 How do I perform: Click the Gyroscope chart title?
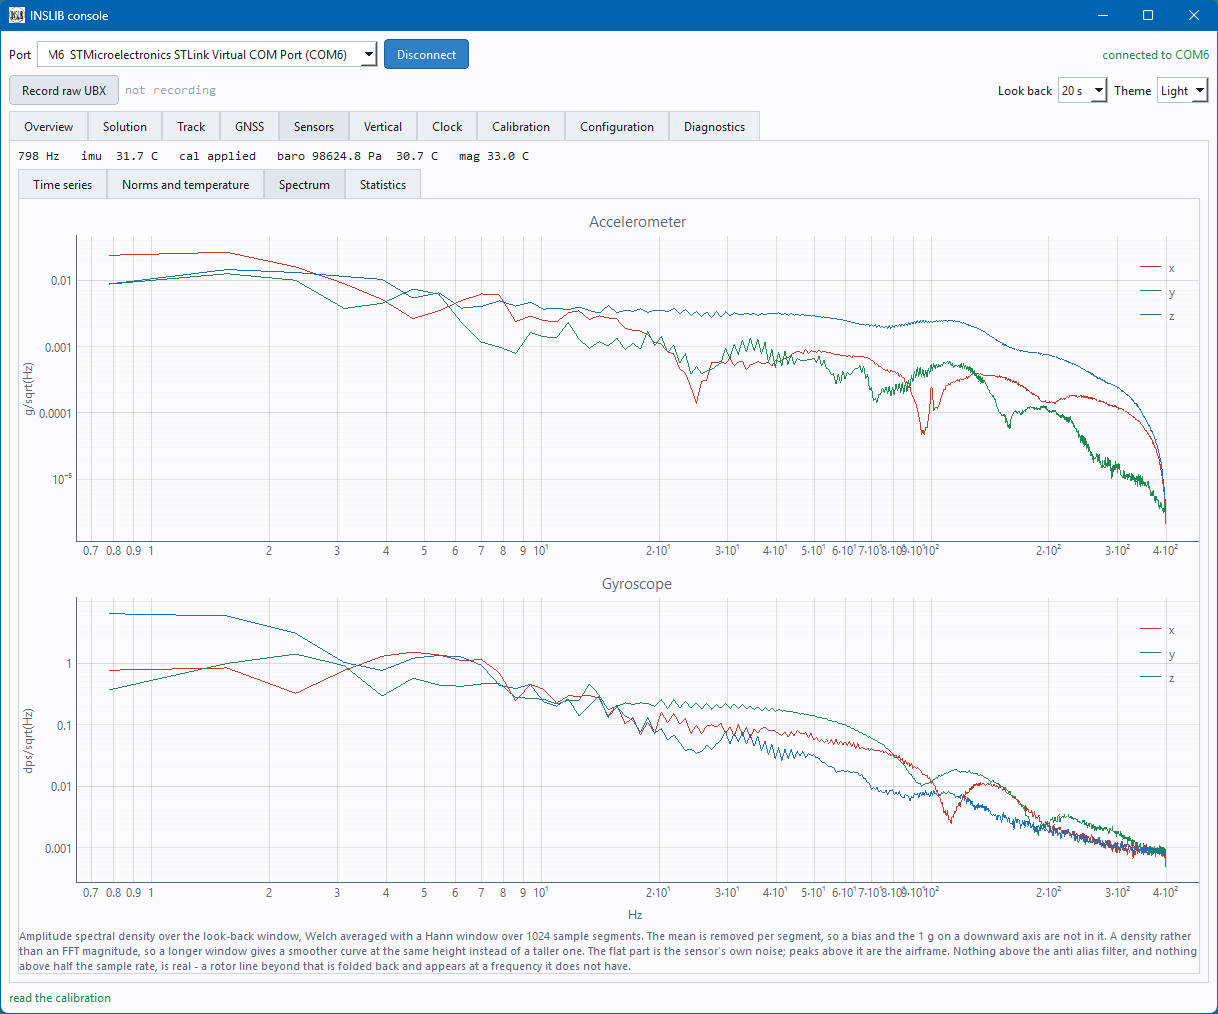[637, 584]
